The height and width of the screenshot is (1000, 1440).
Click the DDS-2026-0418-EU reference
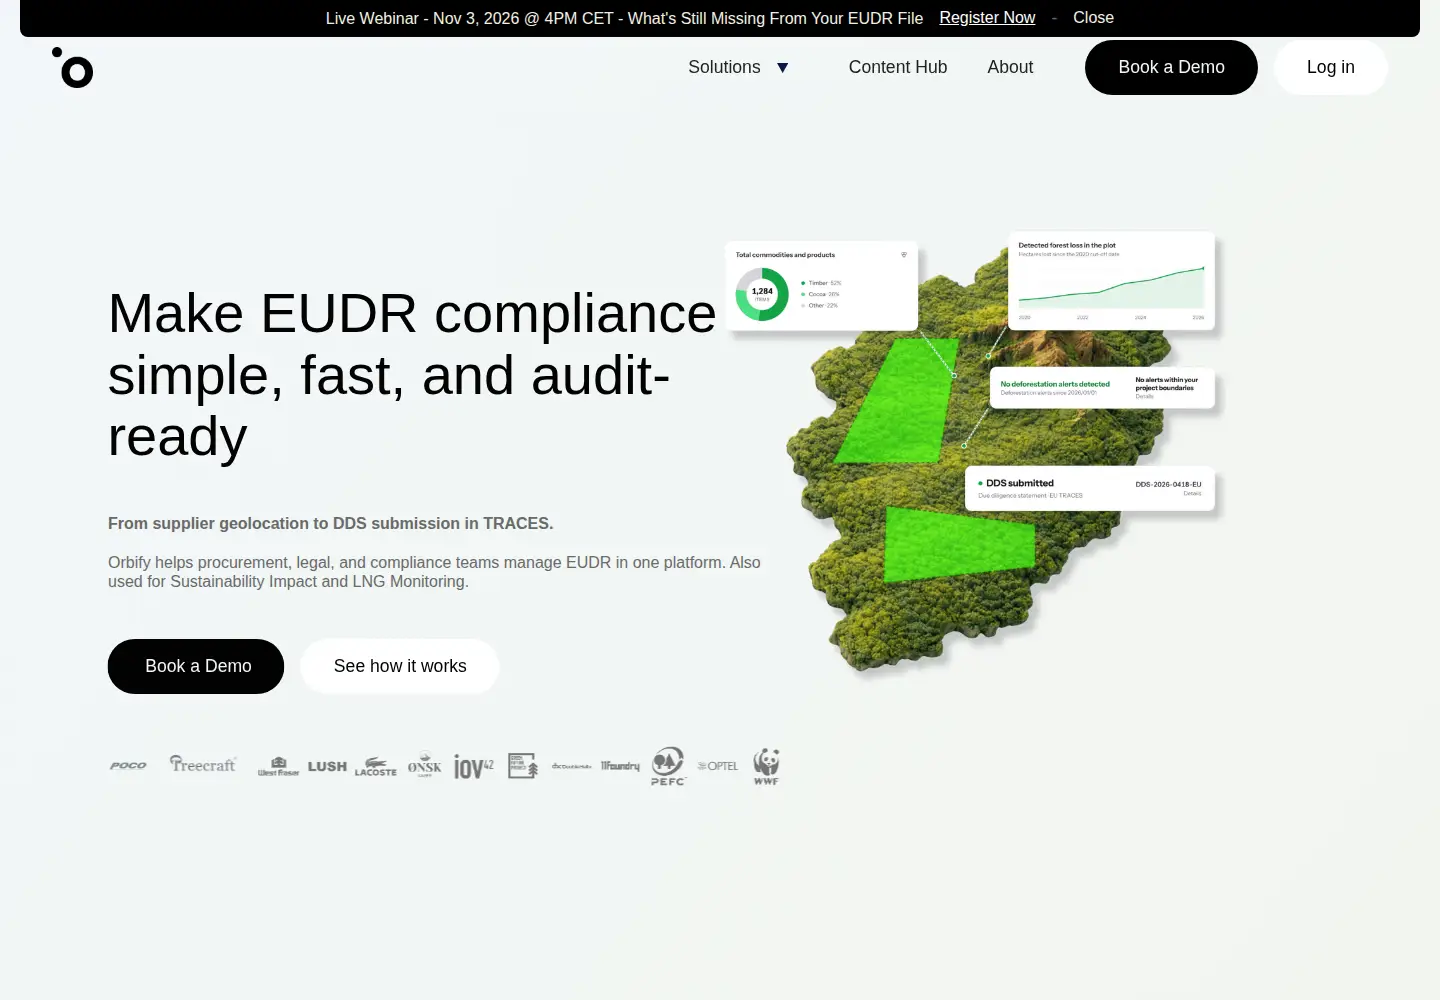tap(1168, 484)
